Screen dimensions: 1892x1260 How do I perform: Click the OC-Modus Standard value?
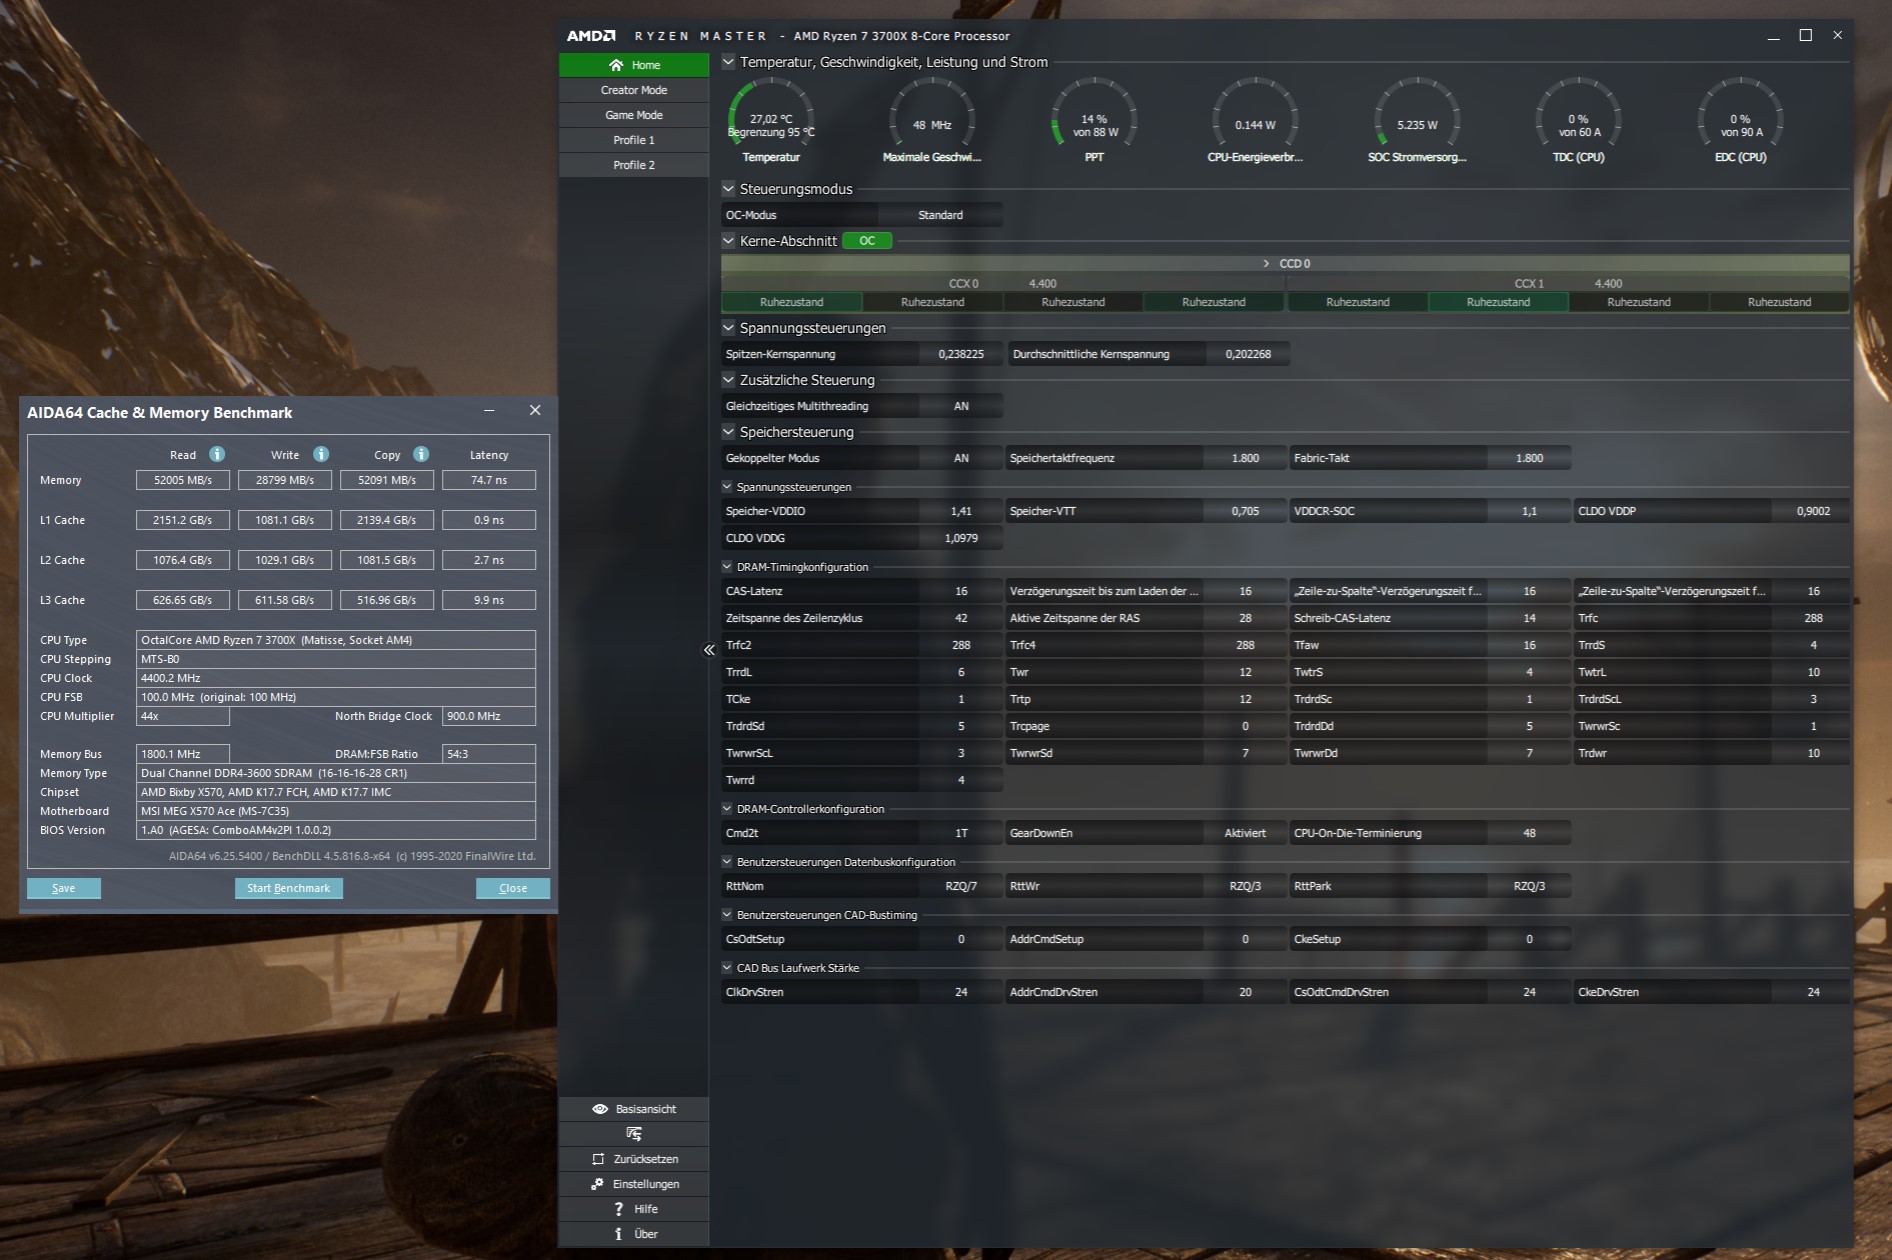click(x=940, y=215)
